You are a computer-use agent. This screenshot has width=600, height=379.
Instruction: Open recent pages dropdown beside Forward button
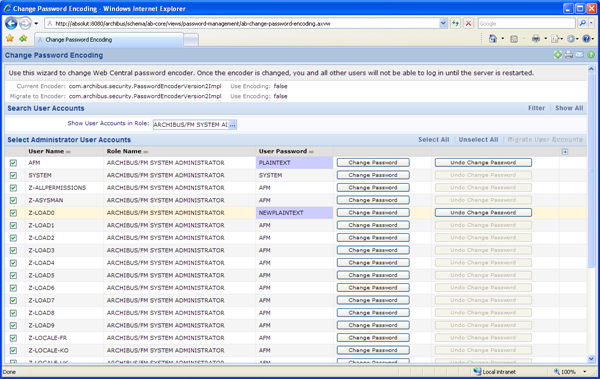pos(36,24)
